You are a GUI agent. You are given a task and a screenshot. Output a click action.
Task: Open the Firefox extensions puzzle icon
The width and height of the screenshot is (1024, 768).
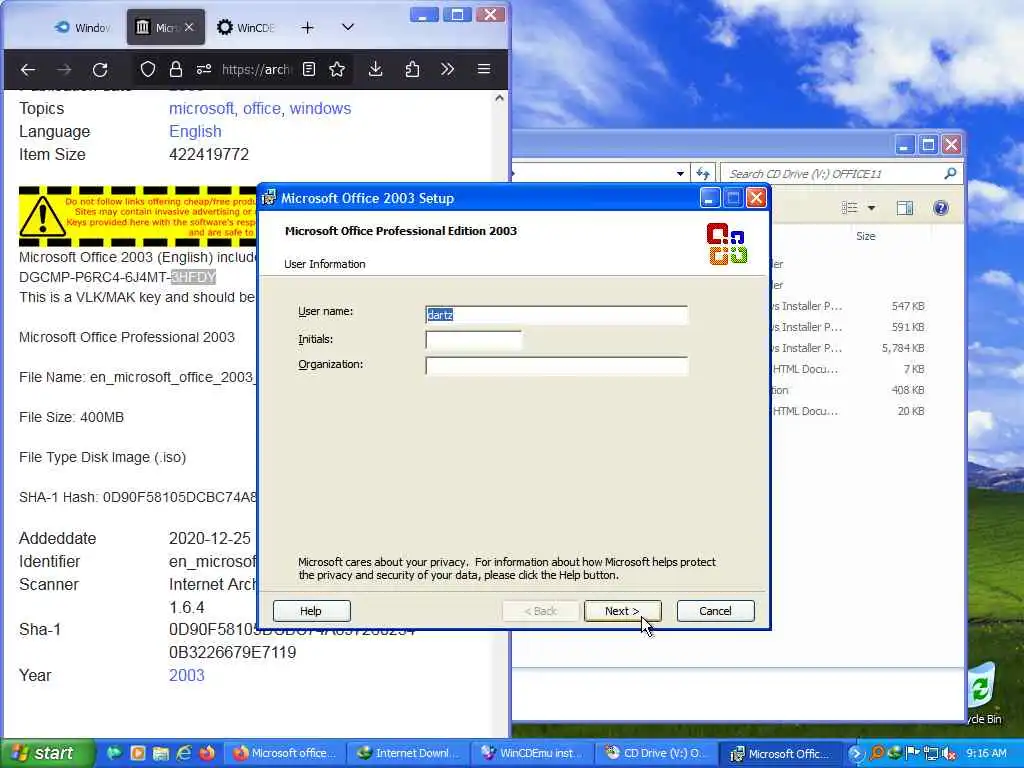click(412, 69)
